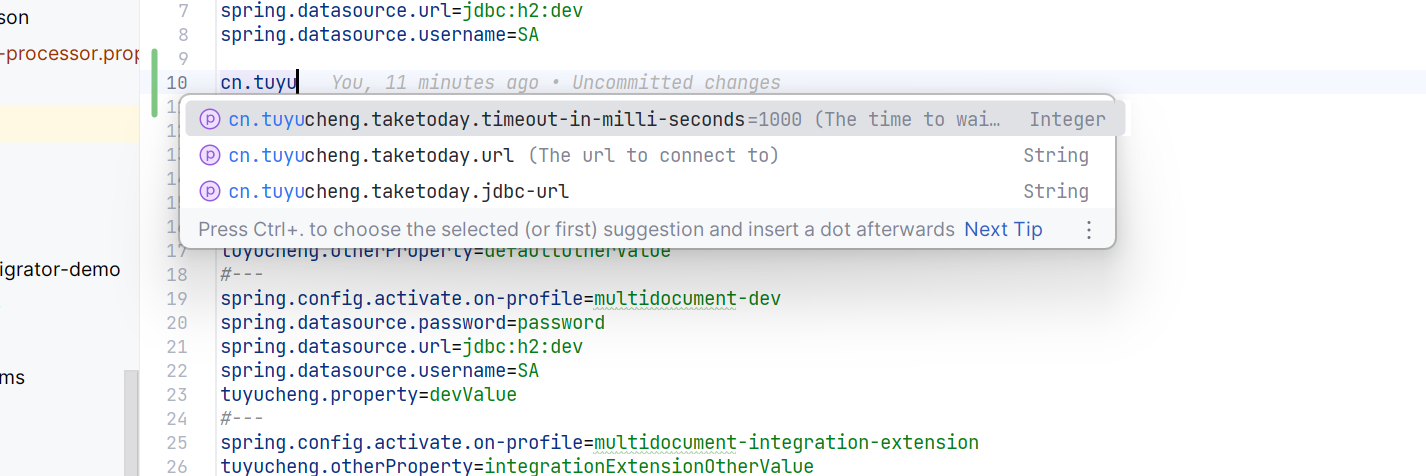Click line number 23 in the gutter

[176, 395]
